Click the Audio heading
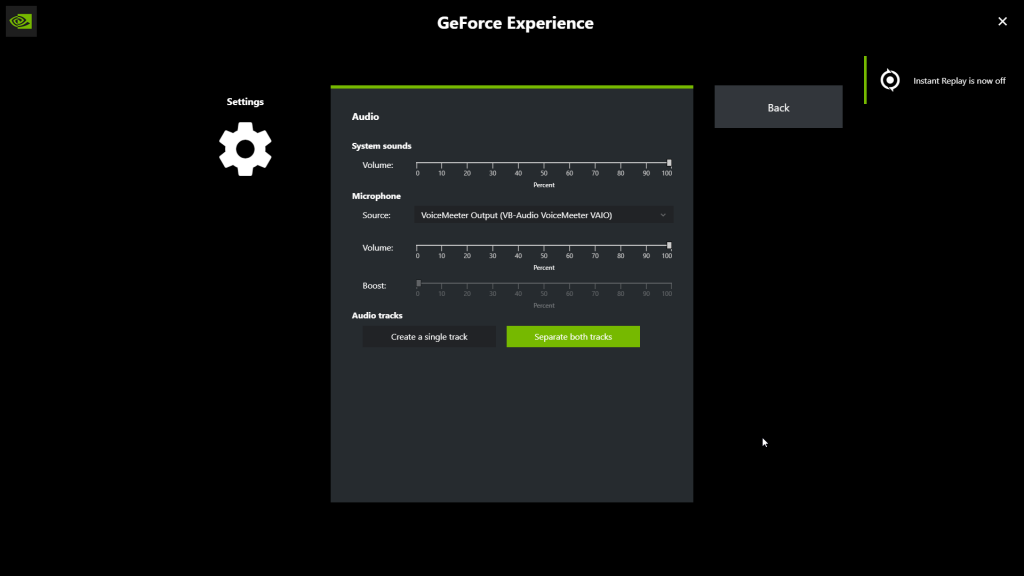This screenshot has height=576, width=1024. pyautogui.click(x=365, y=116)
